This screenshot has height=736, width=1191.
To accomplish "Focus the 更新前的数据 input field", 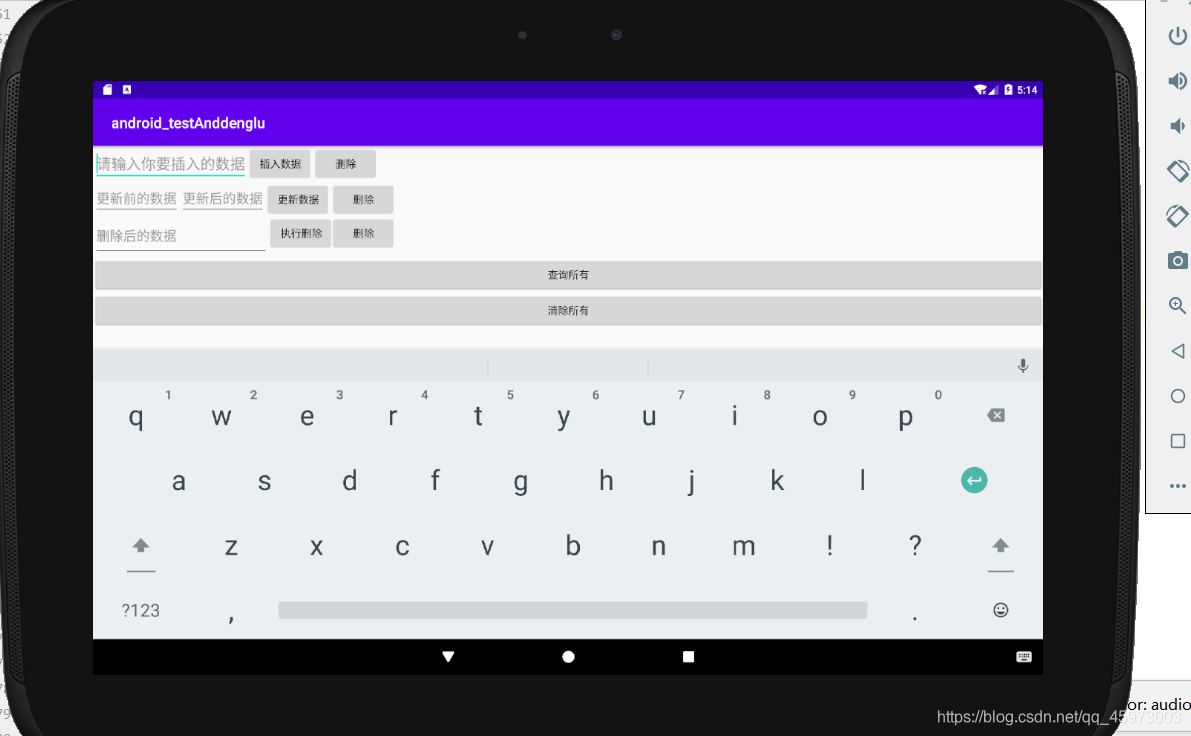I will (x=137, y=199).
